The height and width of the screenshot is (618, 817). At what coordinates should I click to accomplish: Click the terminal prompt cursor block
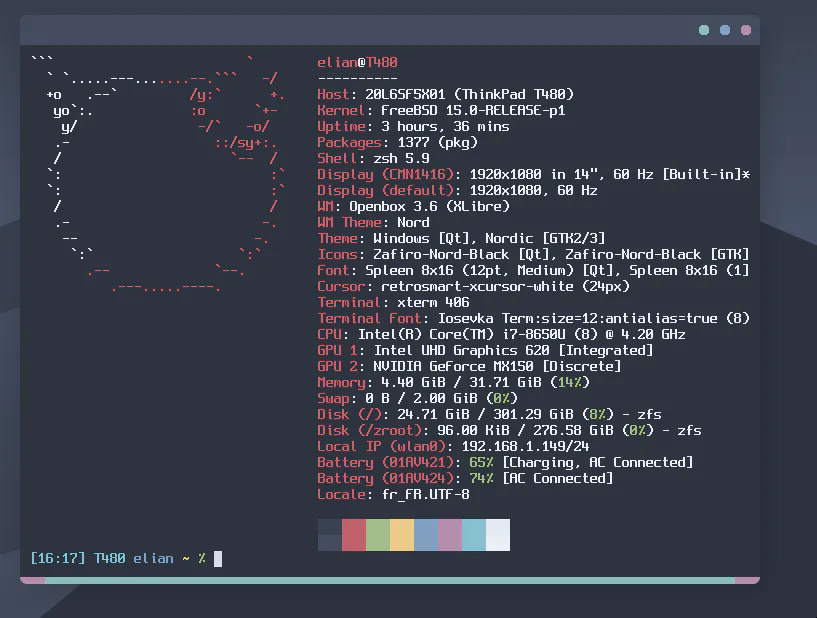[x=218, y=559]
